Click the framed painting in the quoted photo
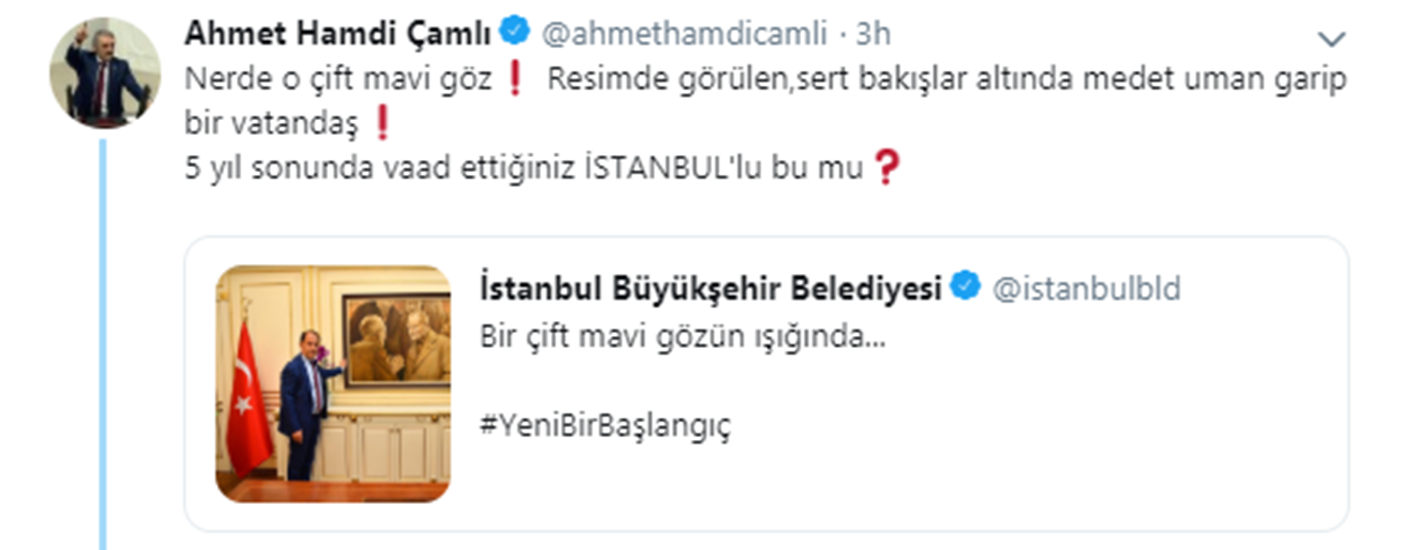 397,340
